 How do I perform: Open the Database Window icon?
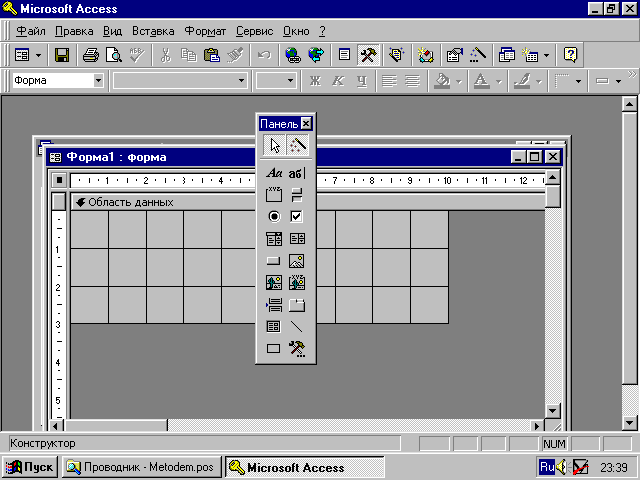507,55
